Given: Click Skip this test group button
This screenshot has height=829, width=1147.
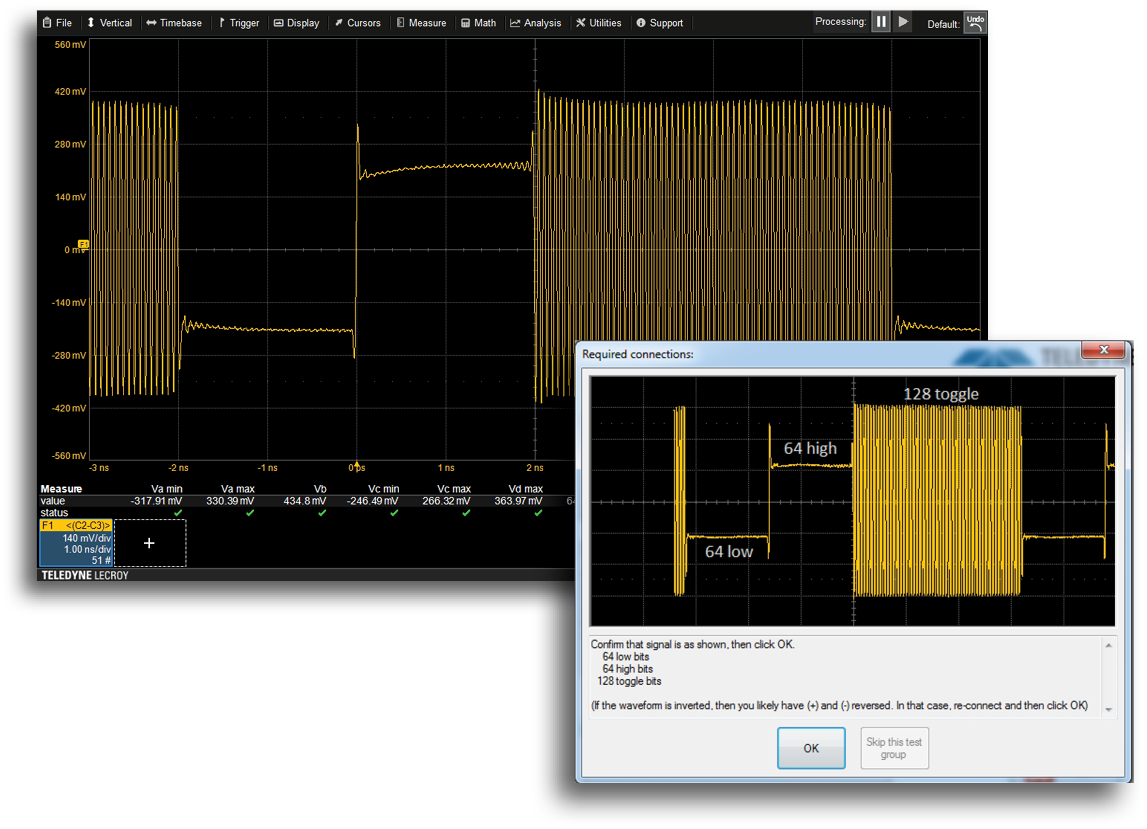Looking at the screenshot, I should [x=894, y=748].
